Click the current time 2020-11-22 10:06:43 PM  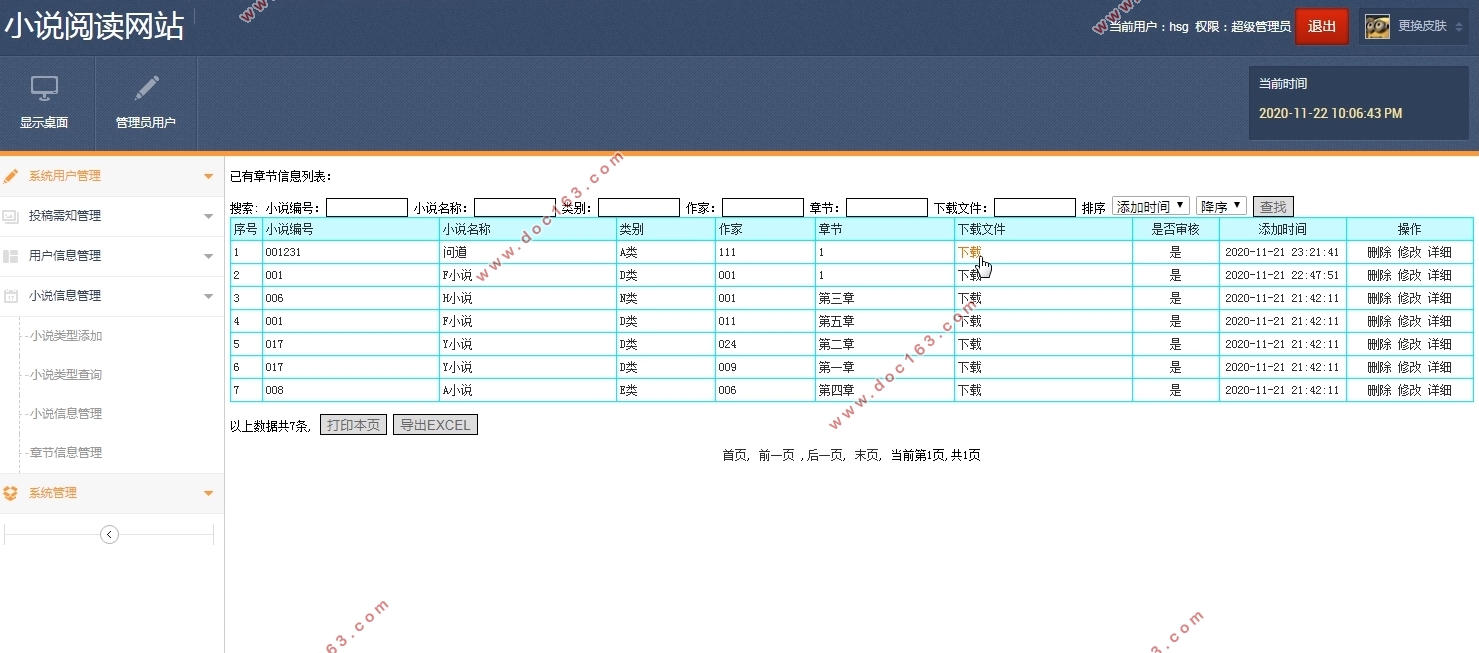tap(1330, 113)
